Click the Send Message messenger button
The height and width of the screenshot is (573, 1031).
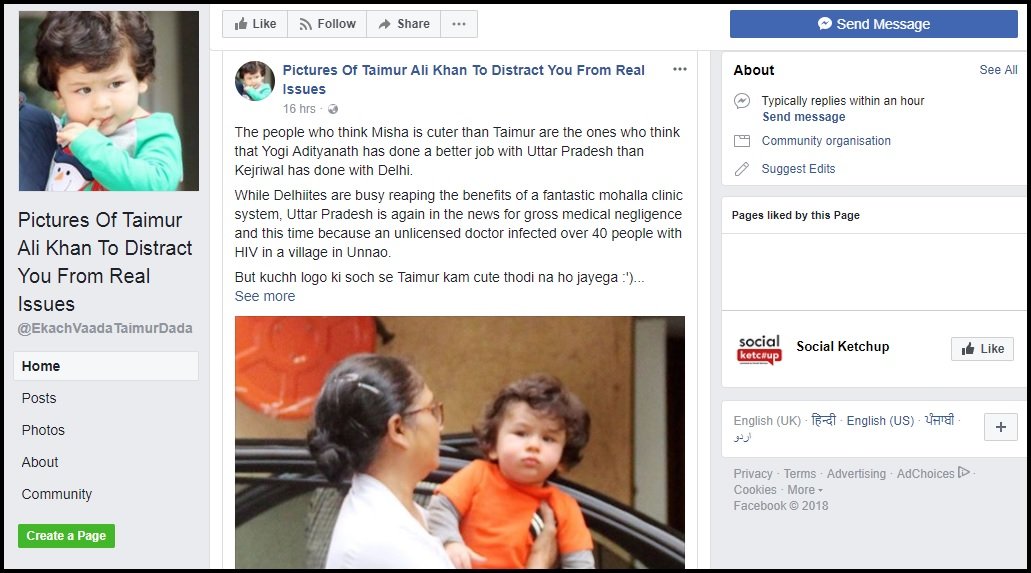pos(873,24)
